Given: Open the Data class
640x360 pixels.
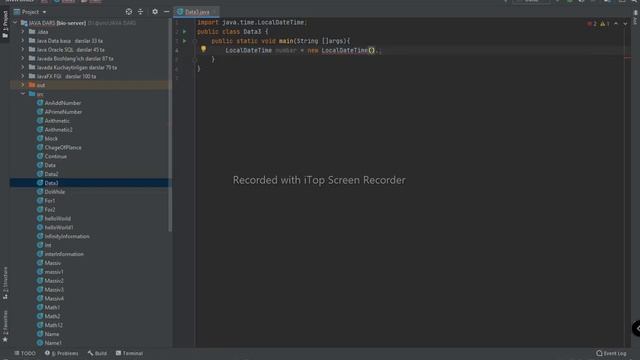Looking at the screenshot, I should [x=46, y=165].
